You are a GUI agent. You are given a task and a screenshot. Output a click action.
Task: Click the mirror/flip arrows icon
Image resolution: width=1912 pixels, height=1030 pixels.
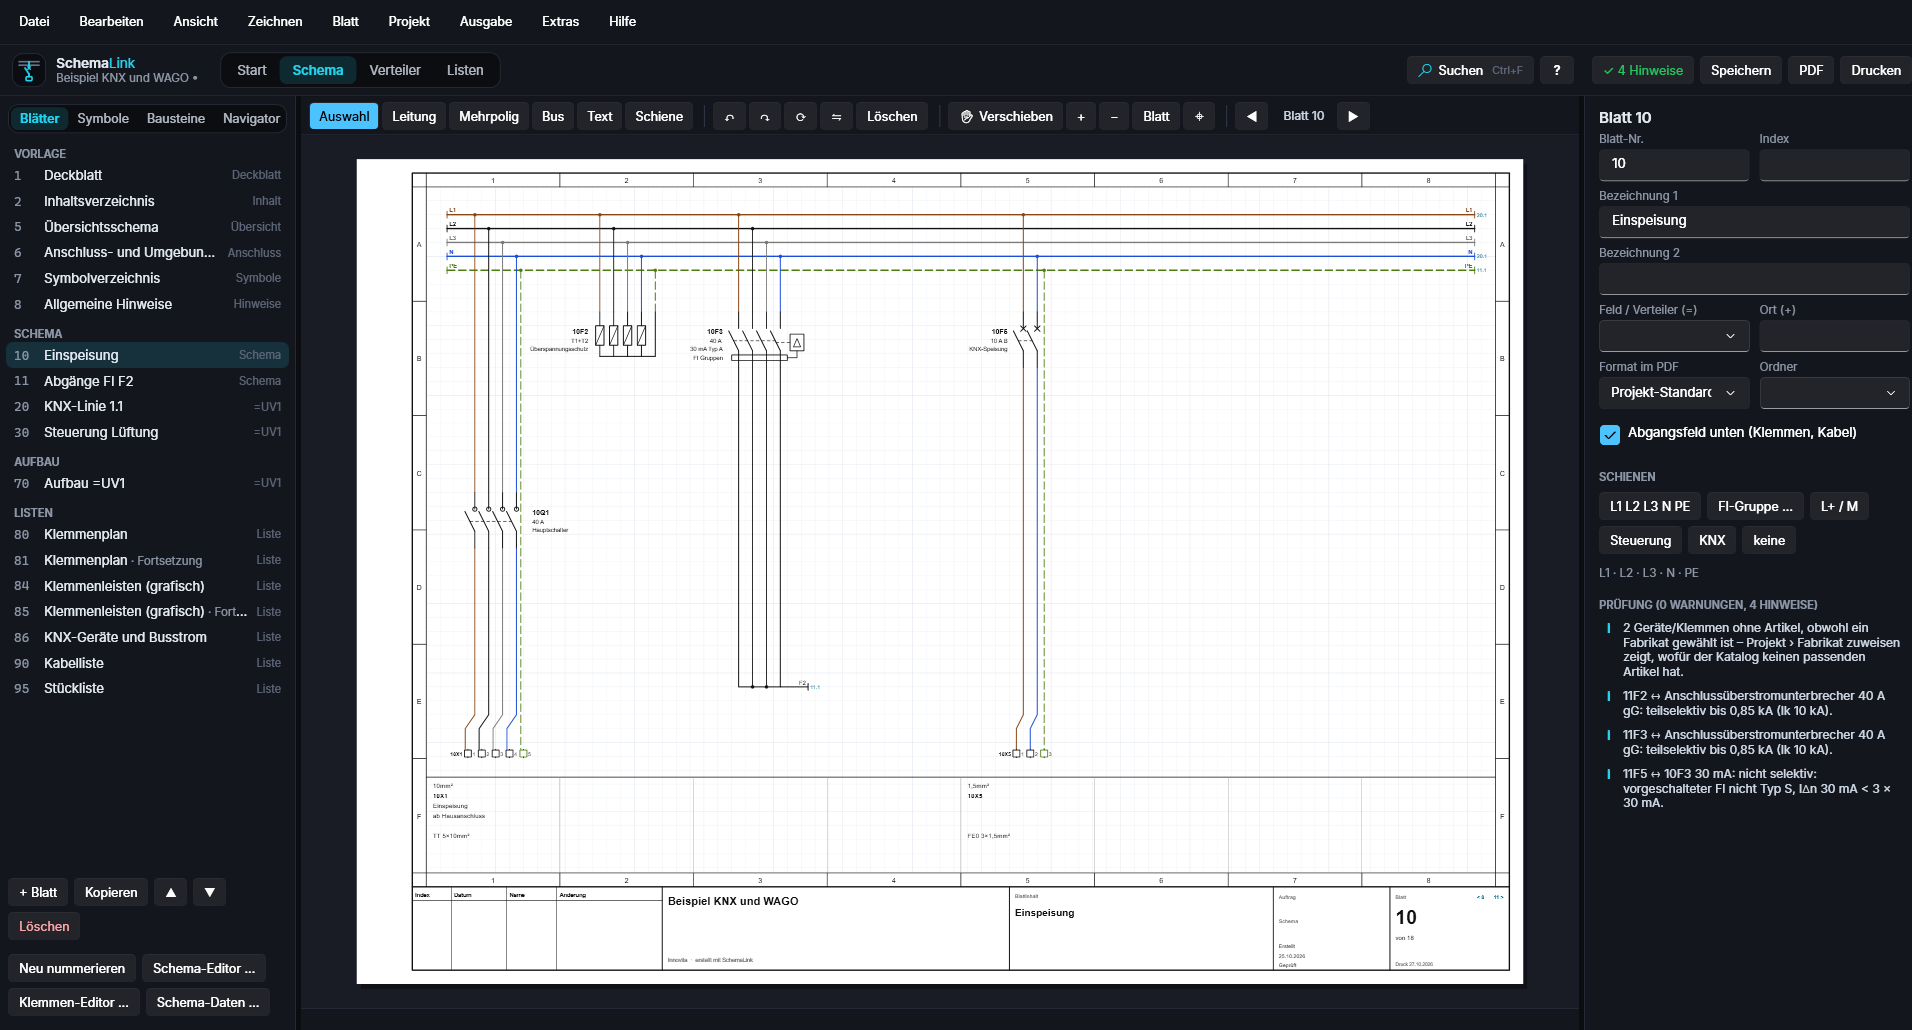837,117
